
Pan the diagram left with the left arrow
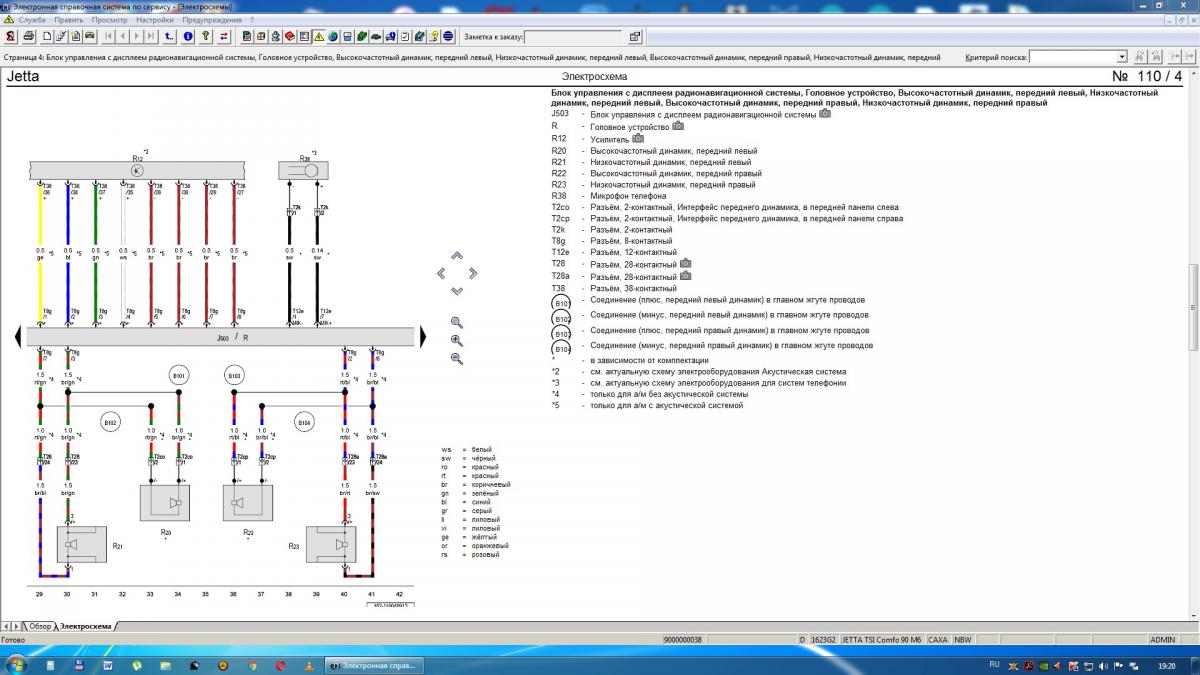(441, 273)
